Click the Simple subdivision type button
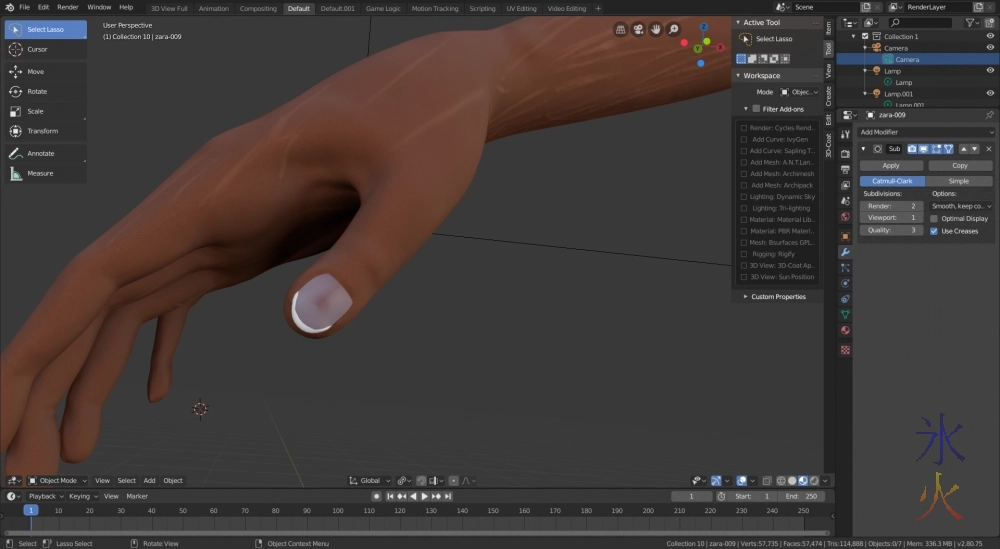 tap(958, 181)
